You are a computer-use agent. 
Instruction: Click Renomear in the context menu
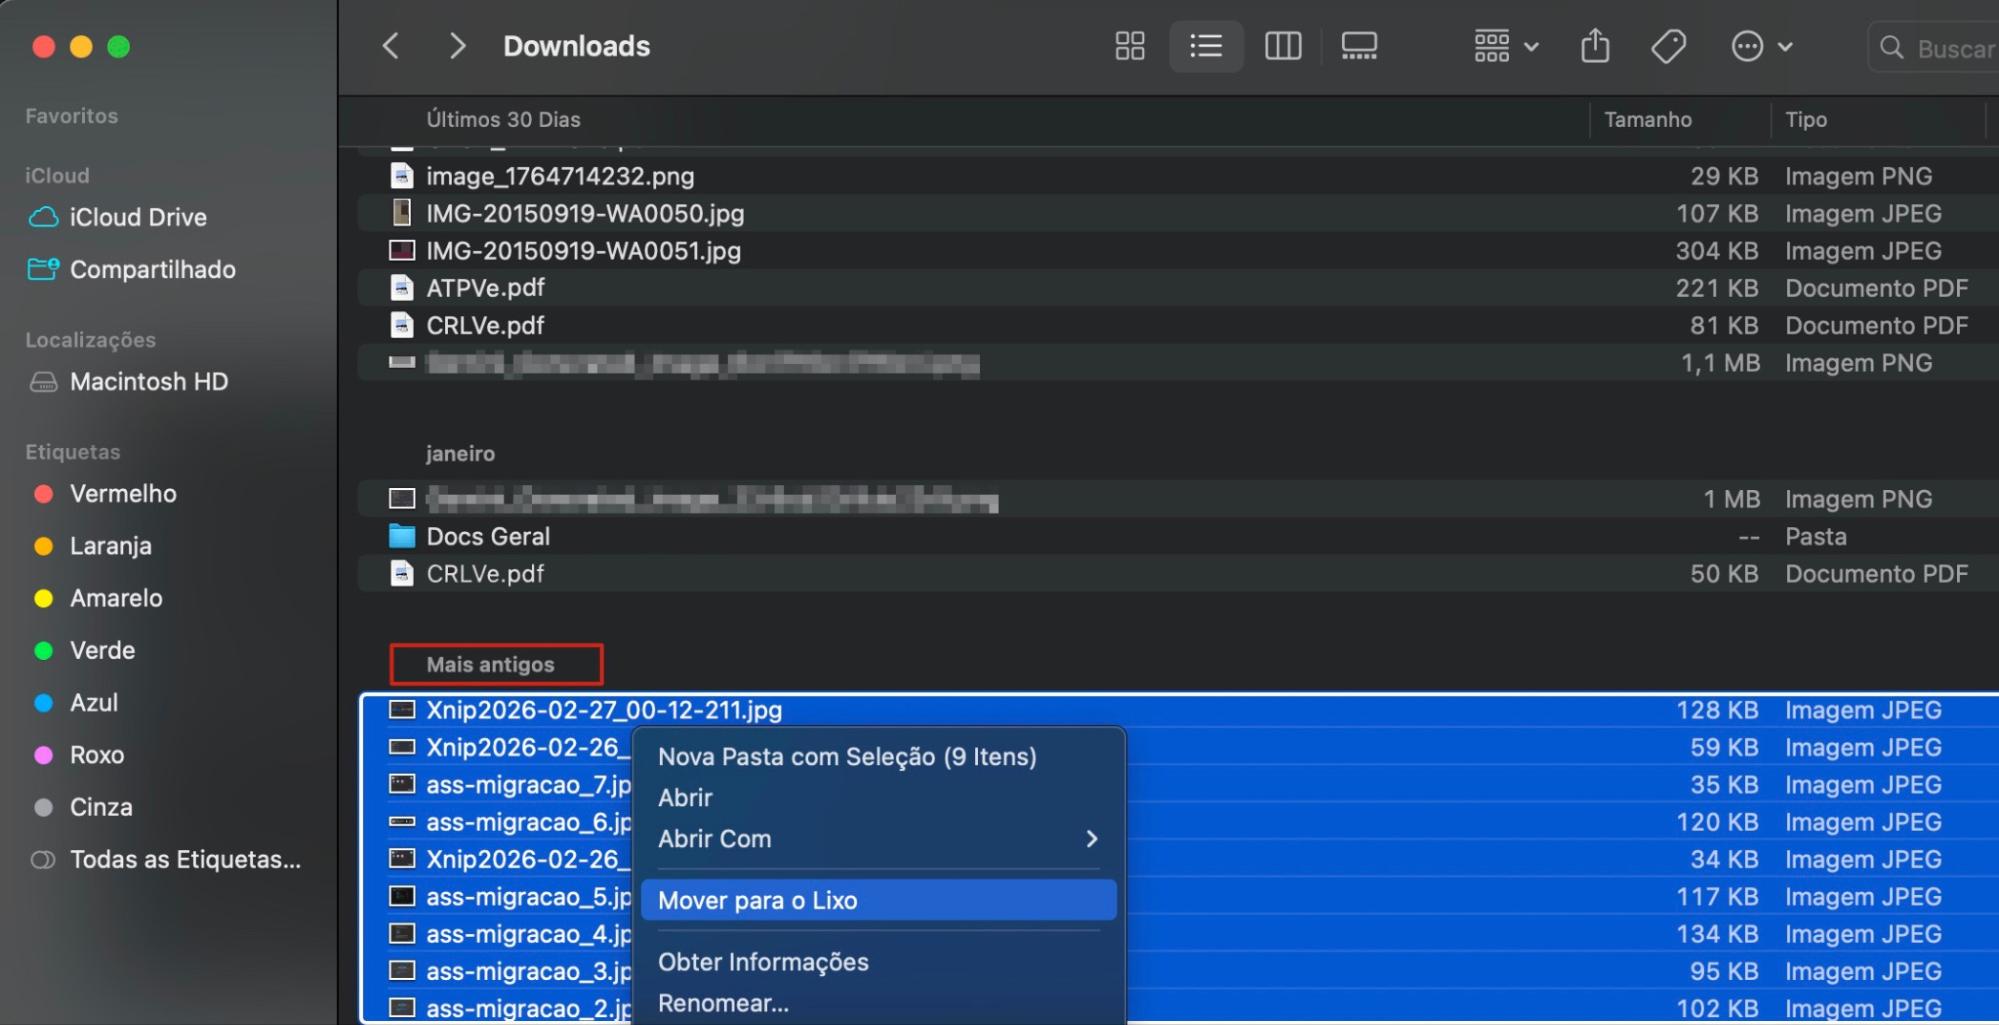click(x=722, y=1003)
